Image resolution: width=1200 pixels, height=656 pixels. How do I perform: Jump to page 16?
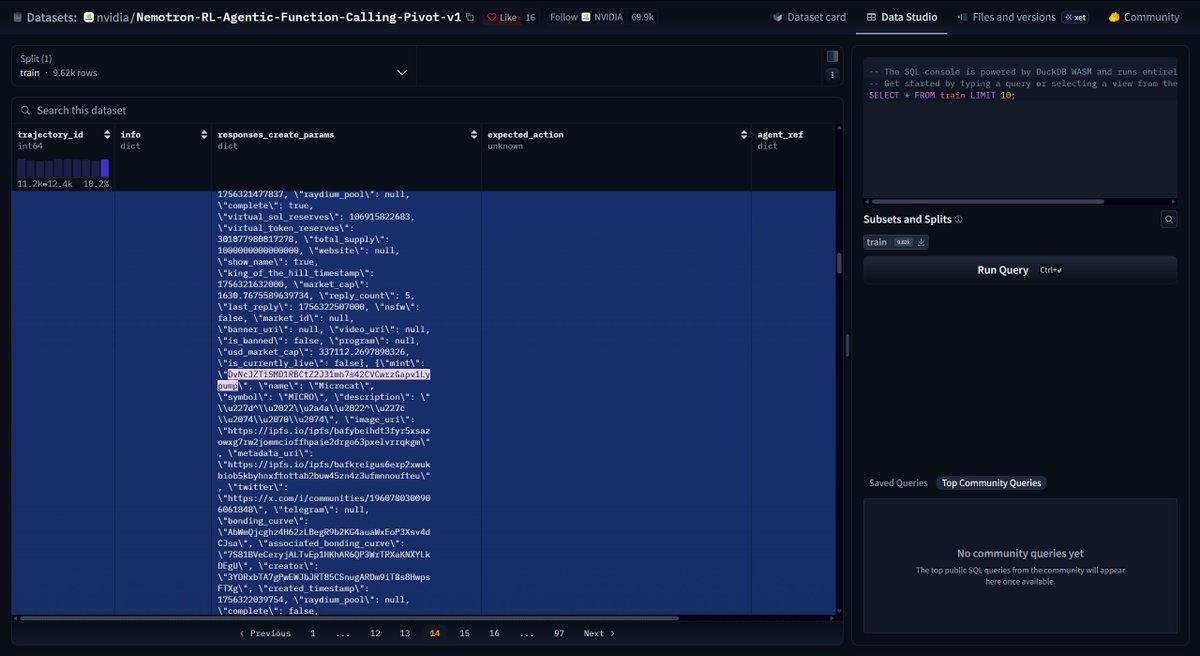[494, 633]
